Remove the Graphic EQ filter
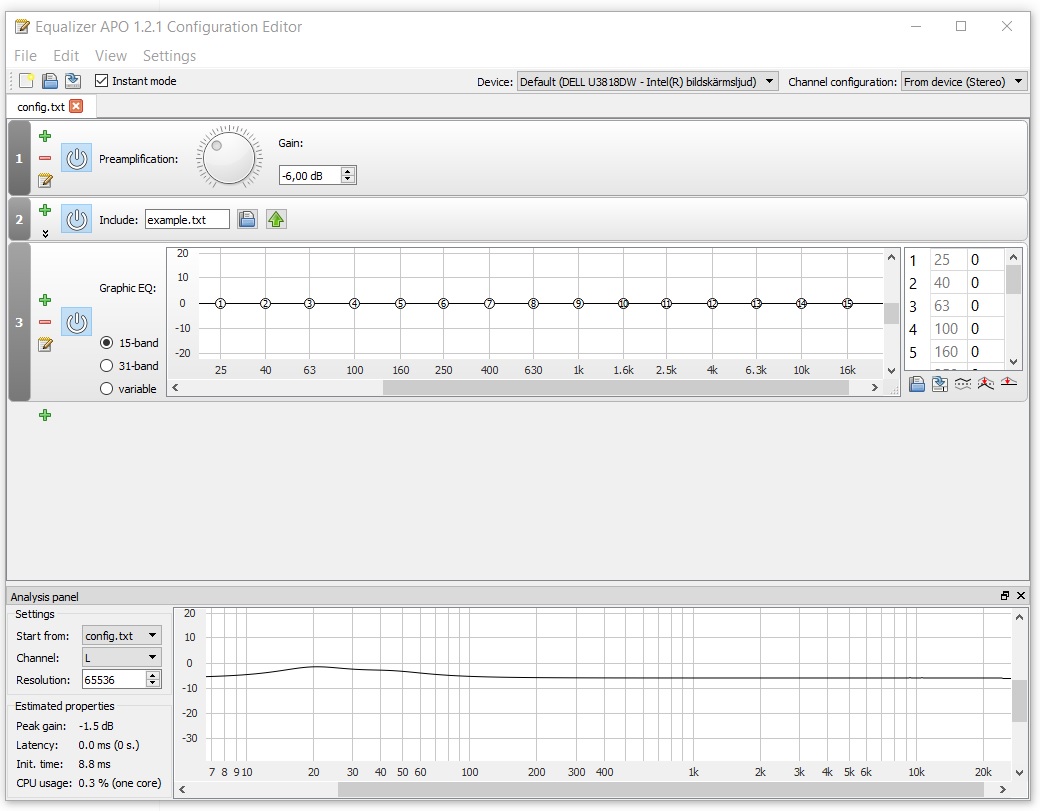Screen dimensions: 1040x811 click(45, 322)
